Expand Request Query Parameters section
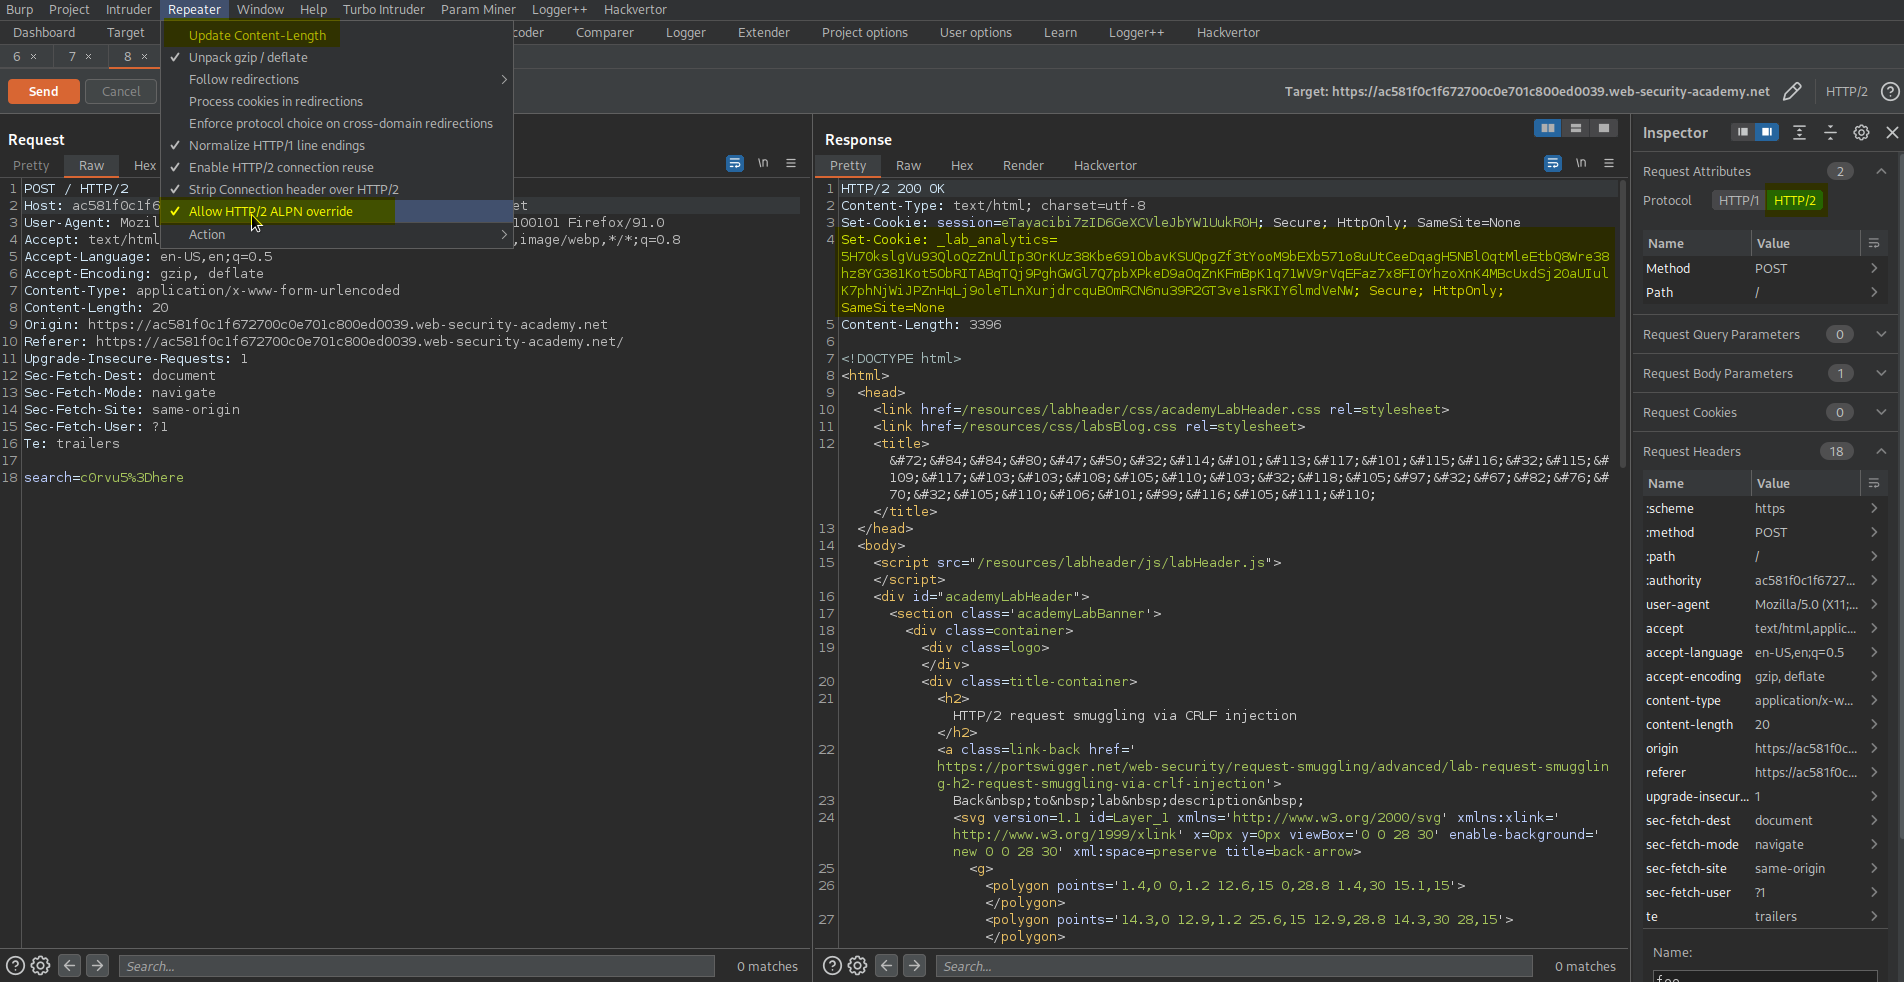 point(1881,334)
